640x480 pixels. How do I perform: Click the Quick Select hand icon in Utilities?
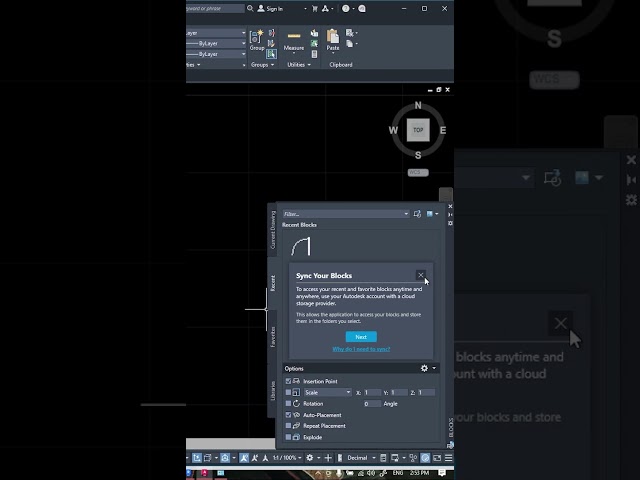click(314, 33)
